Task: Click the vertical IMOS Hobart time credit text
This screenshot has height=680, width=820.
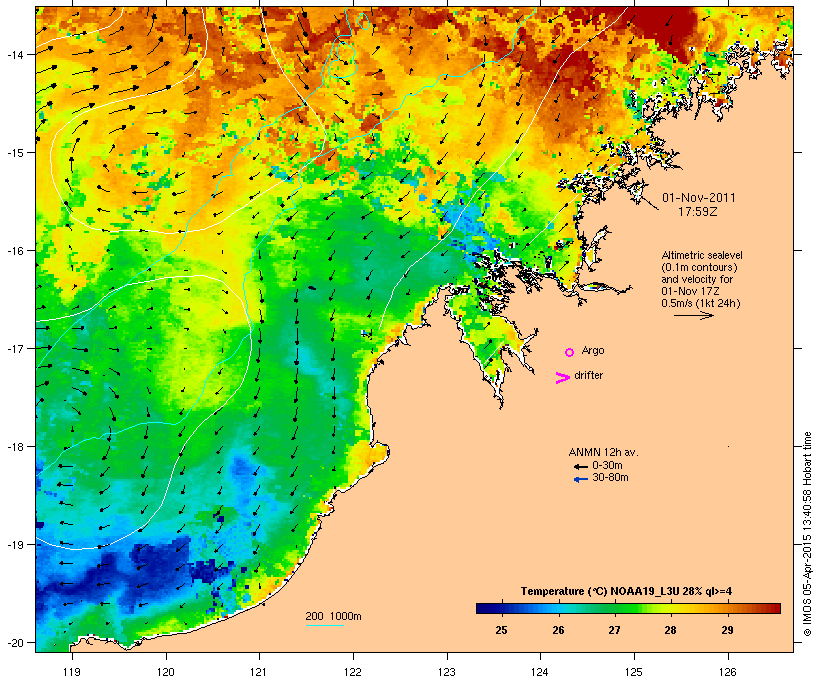Action: tap(807, 534)
